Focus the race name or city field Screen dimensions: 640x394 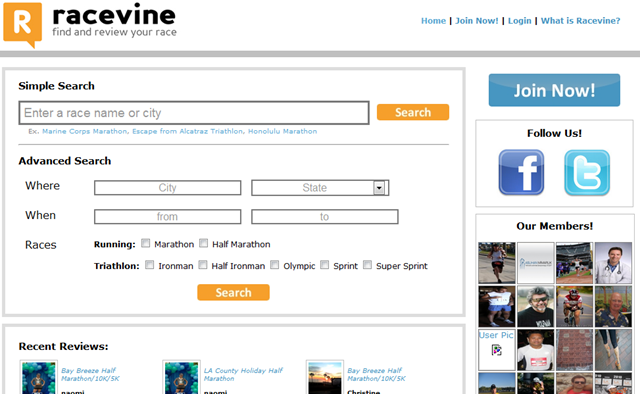click(x=194, y=113)
